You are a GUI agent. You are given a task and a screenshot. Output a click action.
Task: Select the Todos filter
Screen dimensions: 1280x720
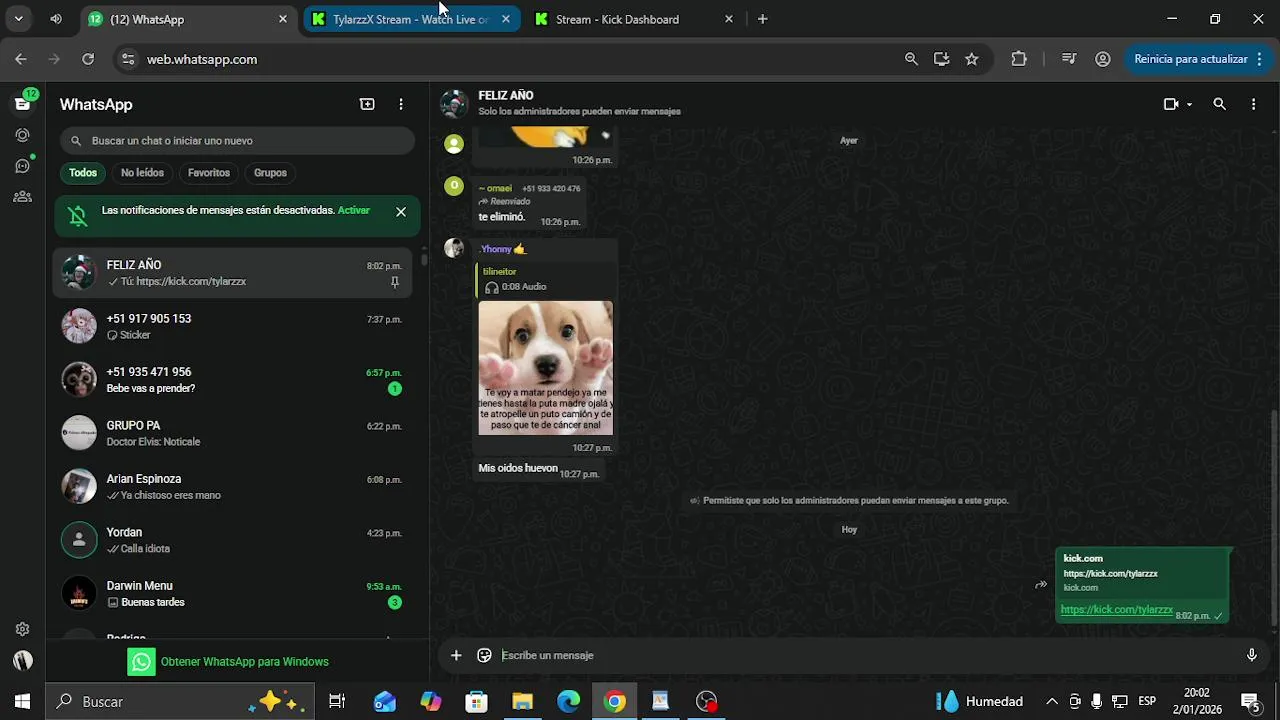click(x=83, y=173)
